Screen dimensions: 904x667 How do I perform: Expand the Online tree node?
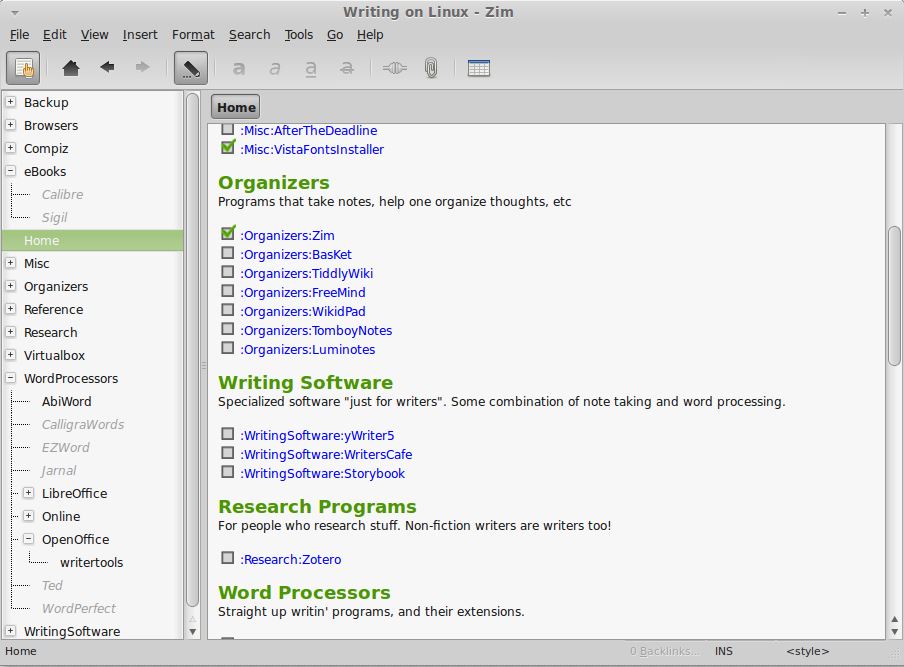[28, 516]
